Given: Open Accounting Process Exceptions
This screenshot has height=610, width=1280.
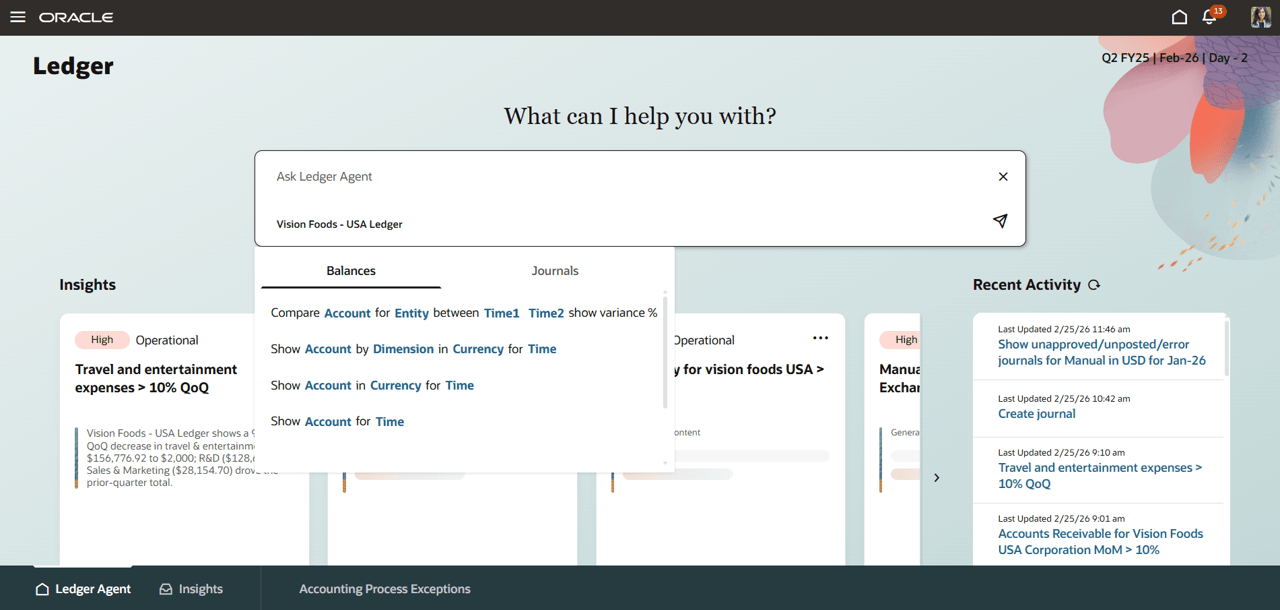Looking at the screenshot, I should [x=385, y=589].
